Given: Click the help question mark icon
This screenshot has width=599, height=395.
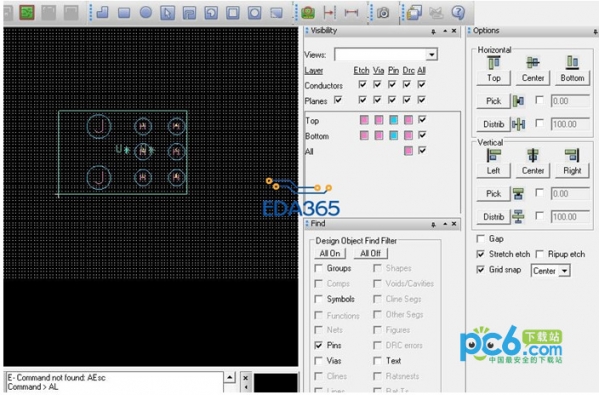Looking at the screenshot, I should [x=458, y=13].
